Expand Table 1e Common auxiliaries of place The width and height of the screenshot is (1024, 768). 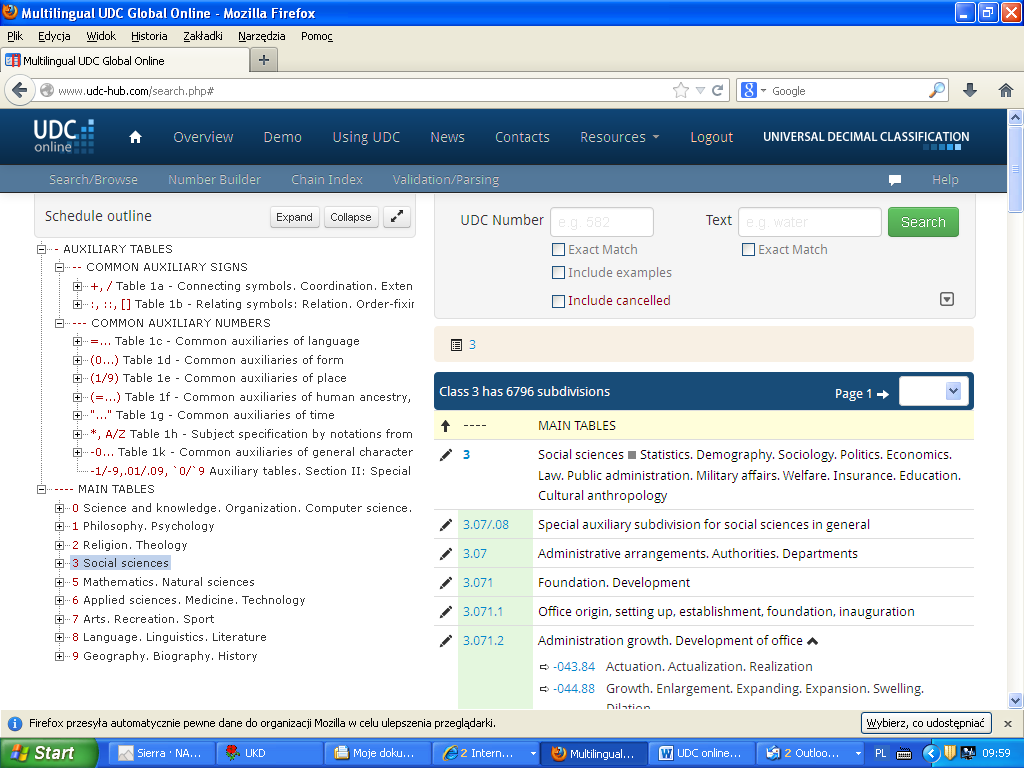click(77, 379)
